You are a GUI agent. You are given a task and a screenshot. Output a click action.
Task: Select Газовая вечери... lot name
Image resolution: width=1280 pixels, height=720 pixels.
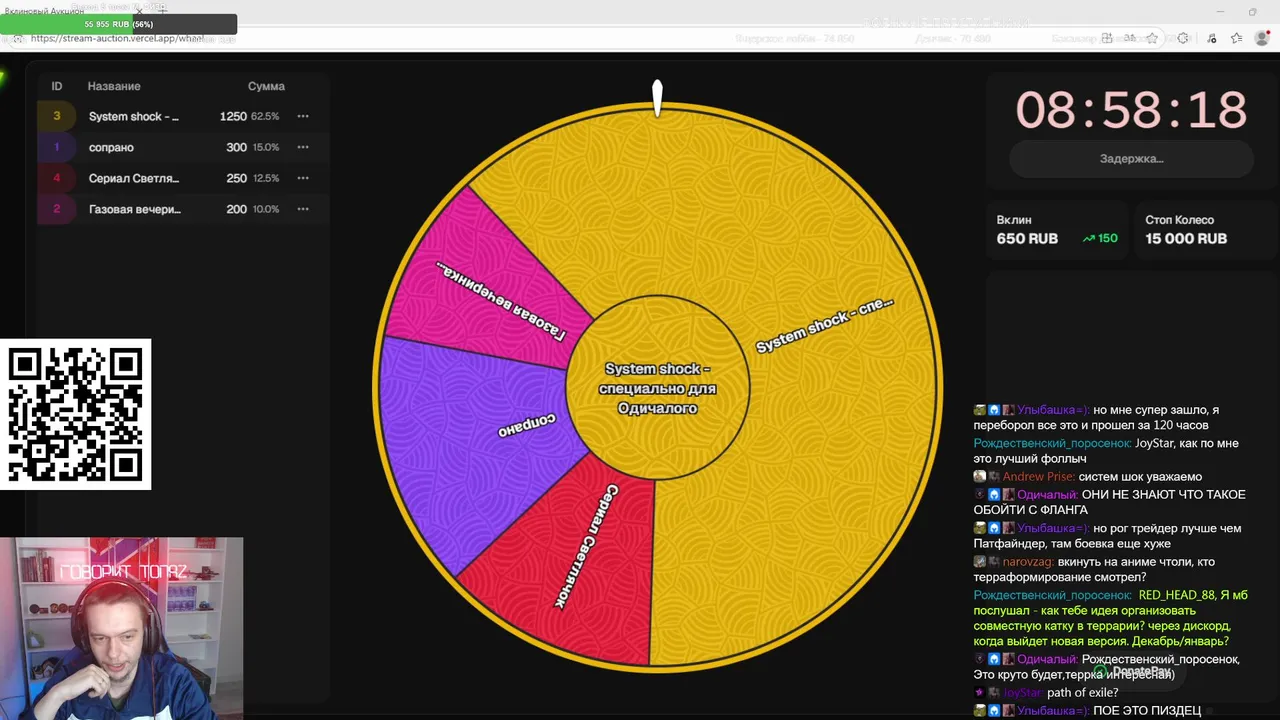pos(135,209)
